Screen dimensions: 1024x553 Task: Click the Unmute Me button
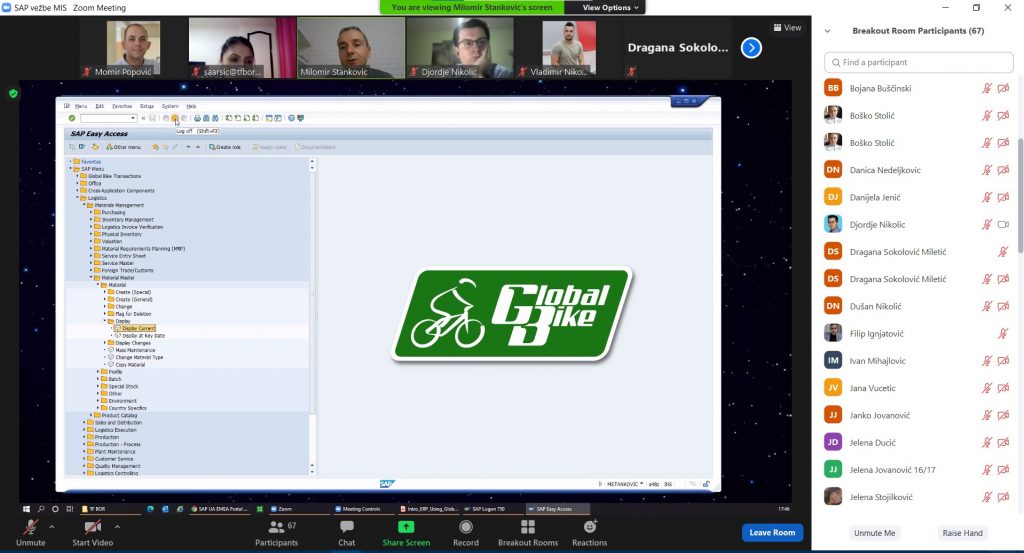point(874,533)
